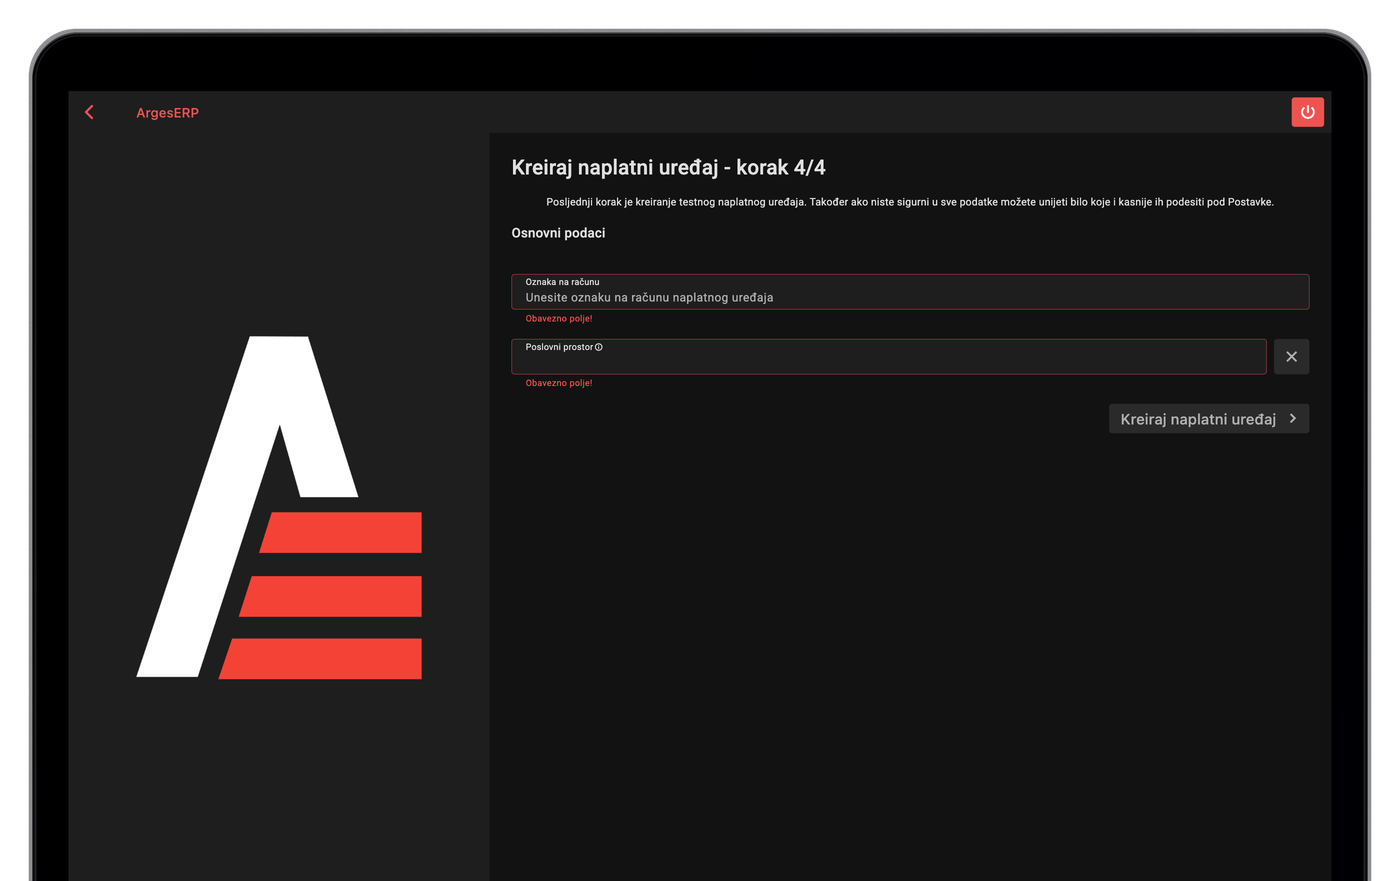Click the page title Kreiraj naplatni uređaj - korak 4/4

pyautogui.click(x=668, y=167)
